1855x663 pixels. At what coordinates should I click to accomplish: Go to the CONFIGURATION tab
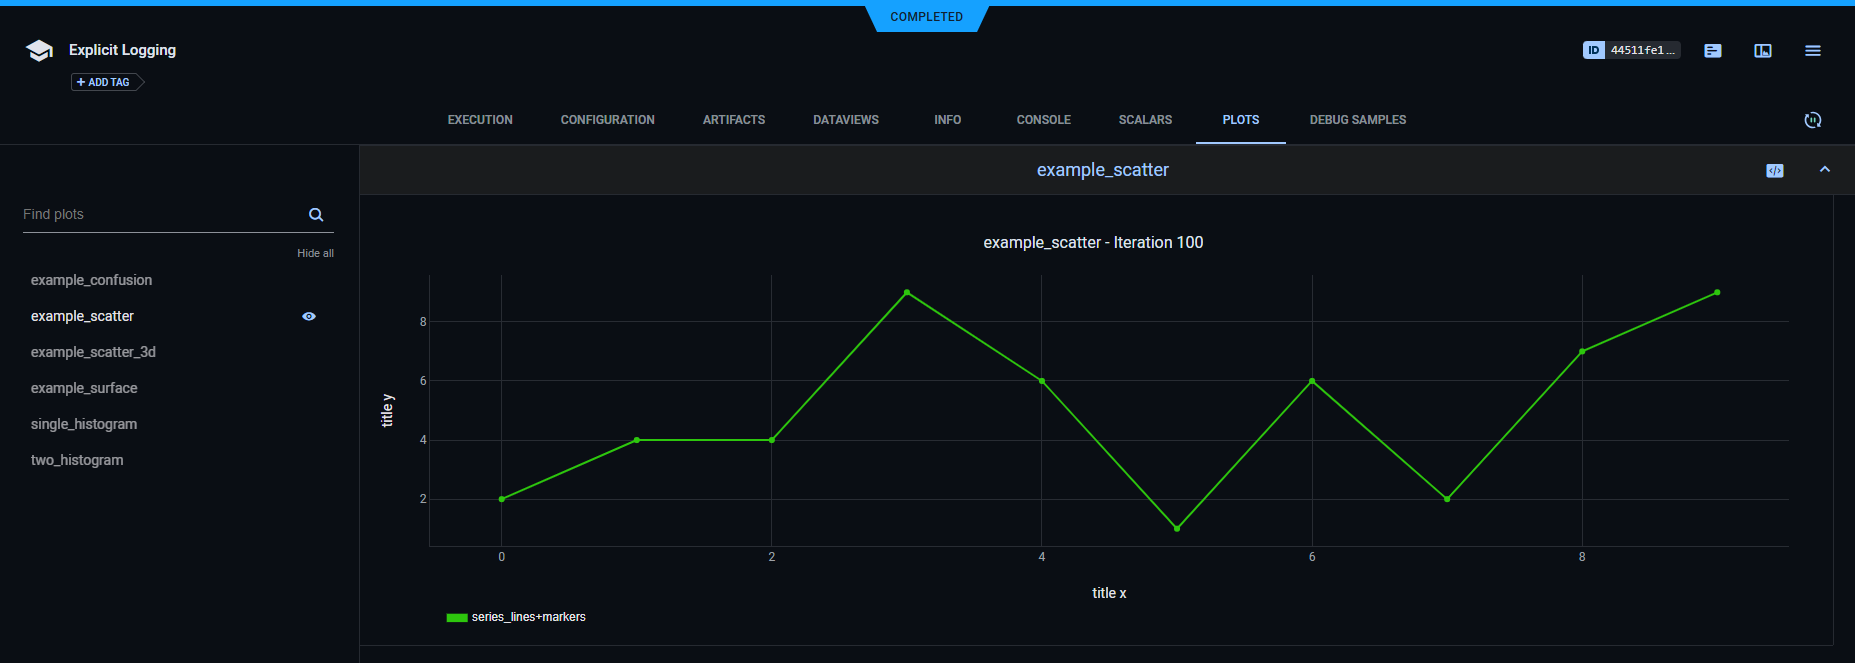tap(607, 120)
